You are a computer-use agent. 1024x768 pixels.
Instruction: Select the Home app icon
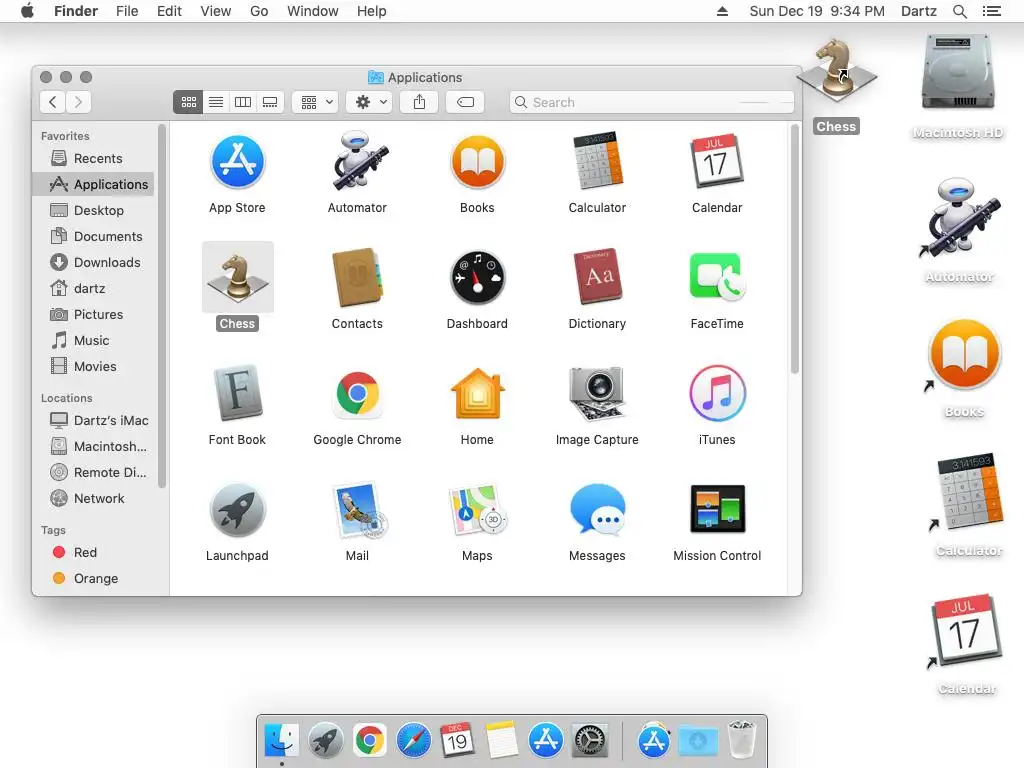click(x=477, y=393)
